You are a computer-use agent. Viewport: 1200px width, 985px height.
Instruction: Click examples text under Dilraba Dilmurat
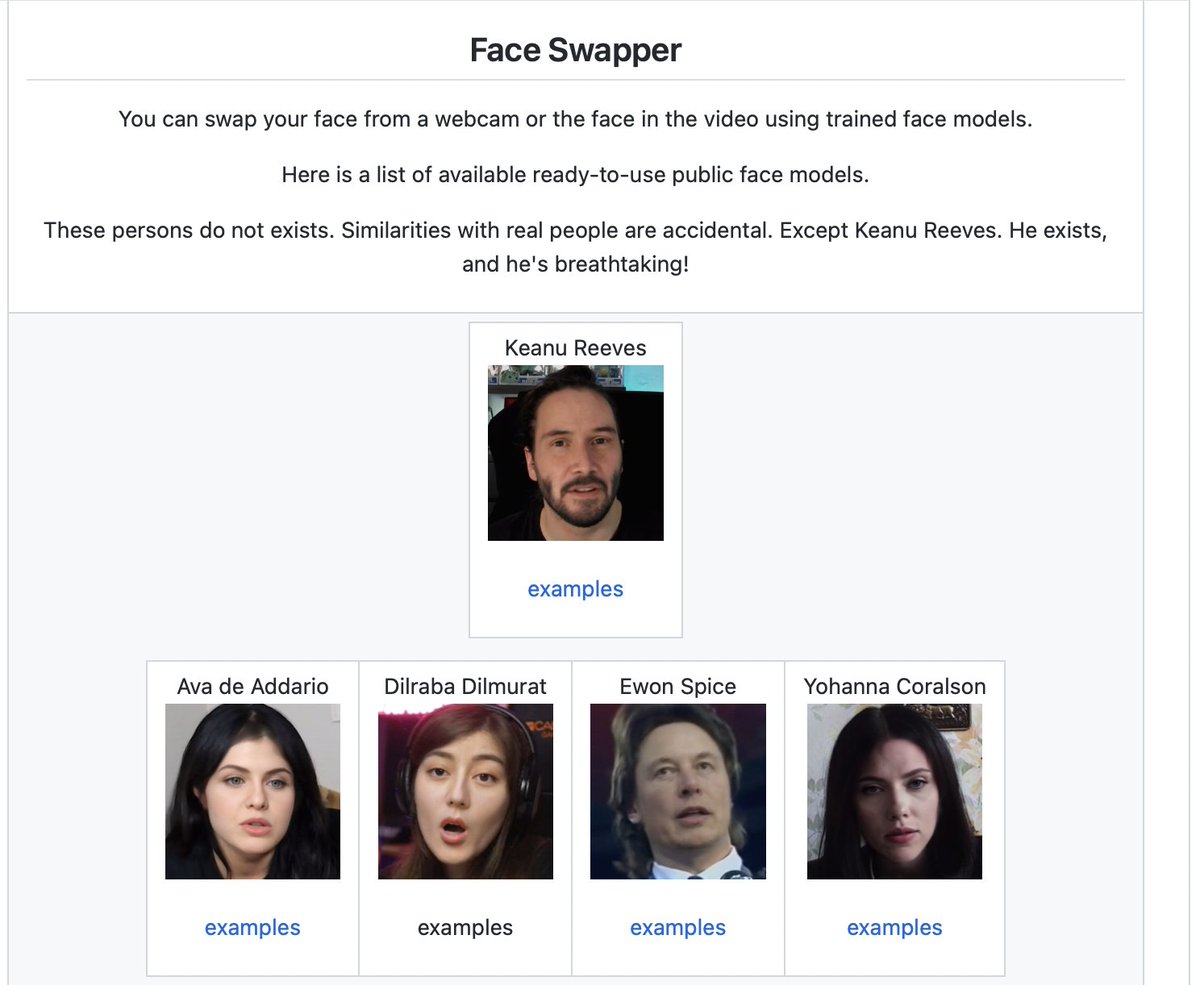pyautogui.click(x=465, y=927)
